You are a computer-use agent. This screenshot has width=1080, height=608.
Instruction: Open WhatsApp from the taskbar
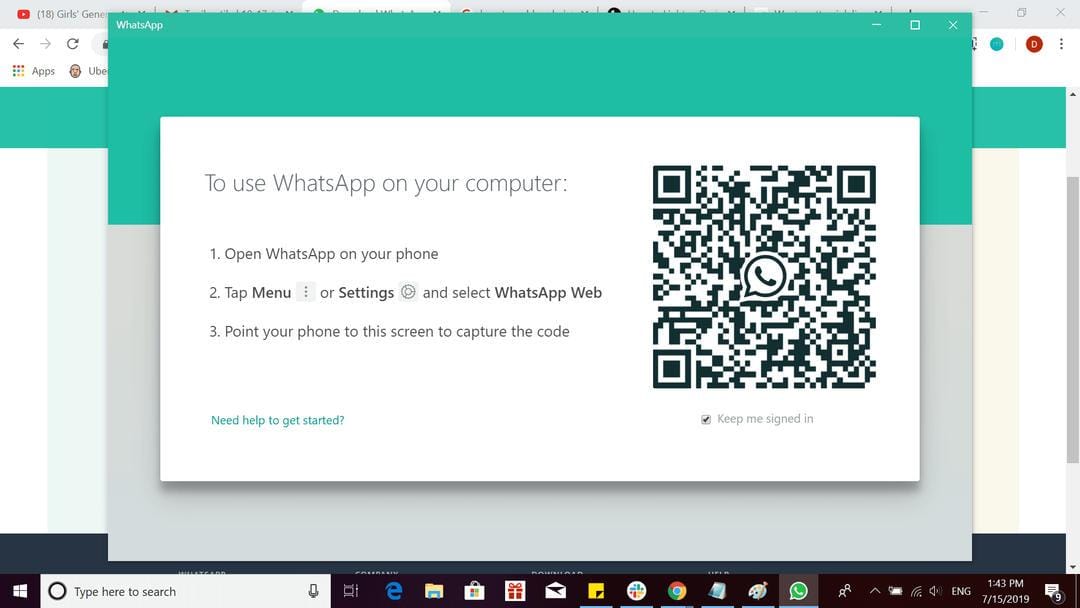[x=798, y=591]
